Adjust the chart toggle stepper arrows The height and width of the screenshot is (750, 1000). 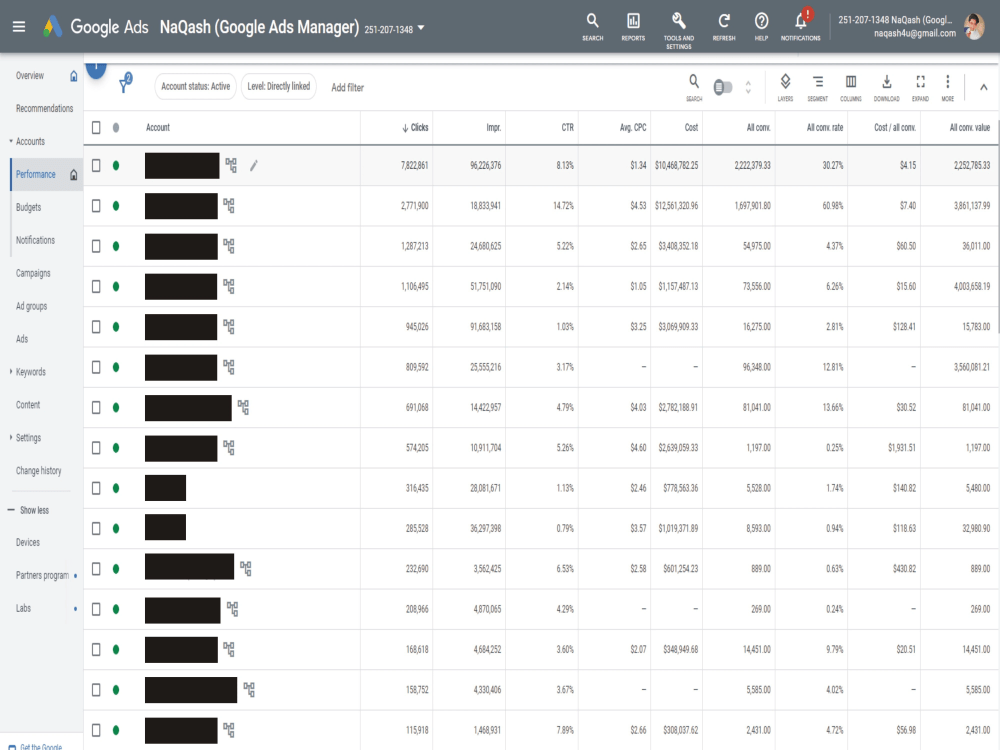pyautogui.click(x=748, y=87)
